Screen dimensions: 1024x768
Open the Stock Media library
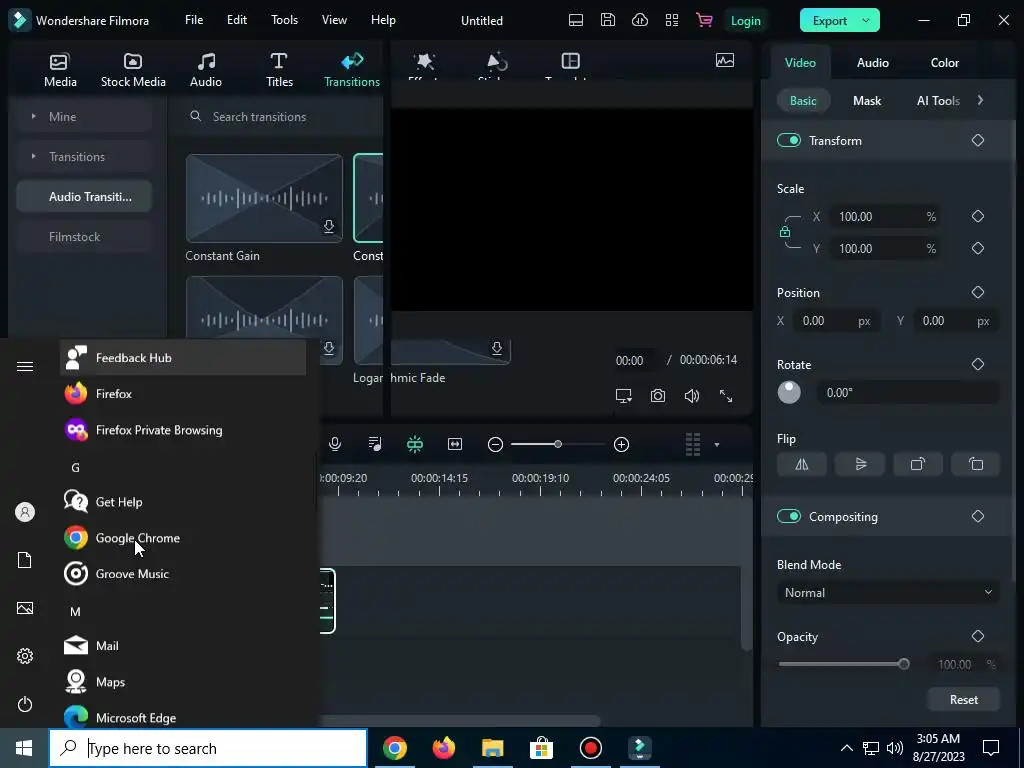click(x=133, y=69)
